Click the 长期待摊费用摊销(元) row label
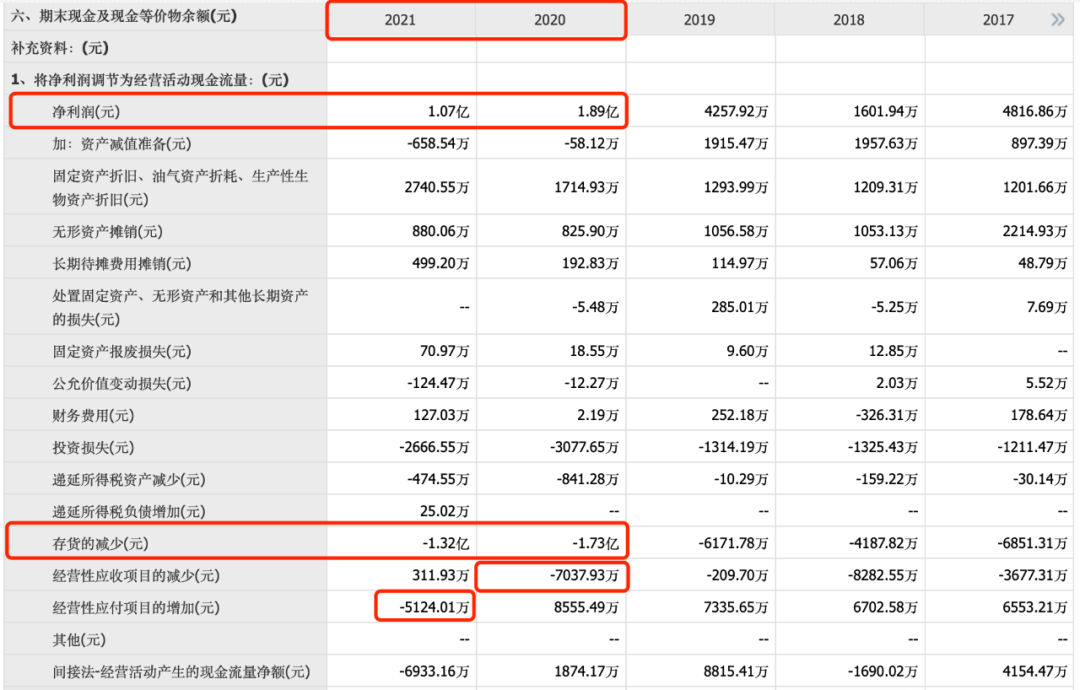 (x=122, y=264)
